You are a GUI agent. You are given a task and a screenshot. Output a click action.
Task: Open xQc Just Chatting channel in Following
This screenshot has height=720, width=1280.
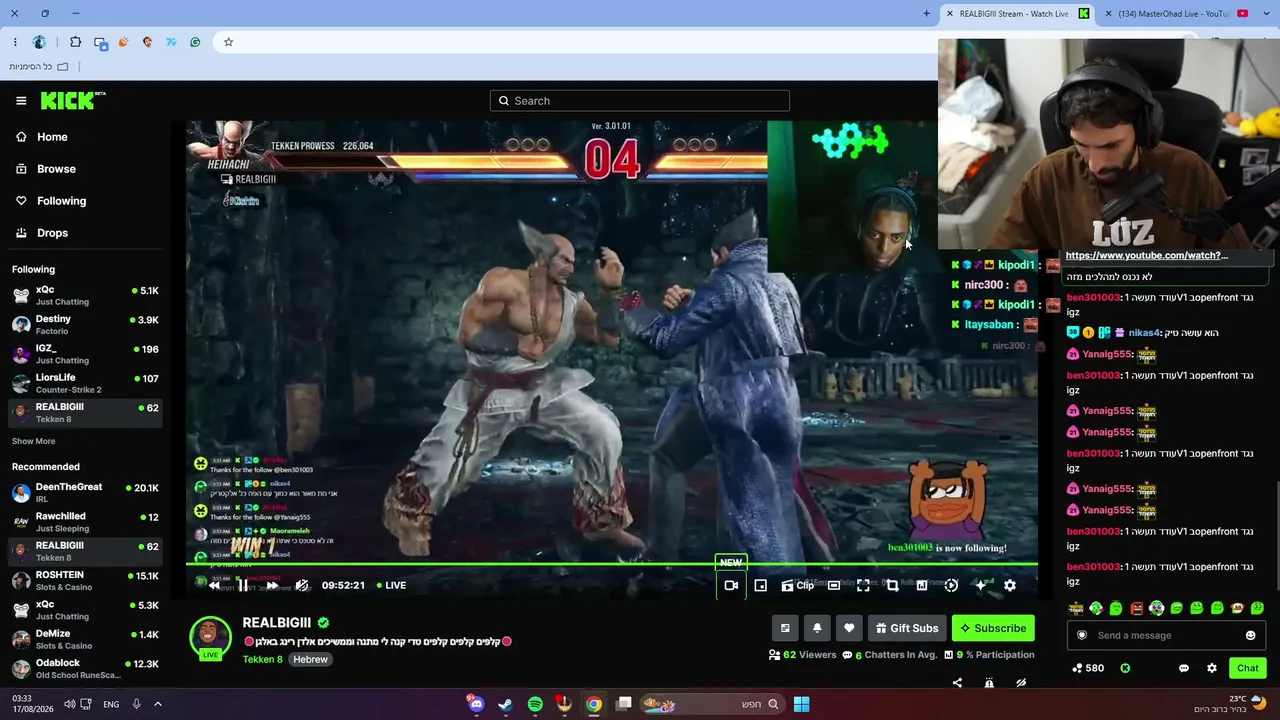click(x=85, y=295)
